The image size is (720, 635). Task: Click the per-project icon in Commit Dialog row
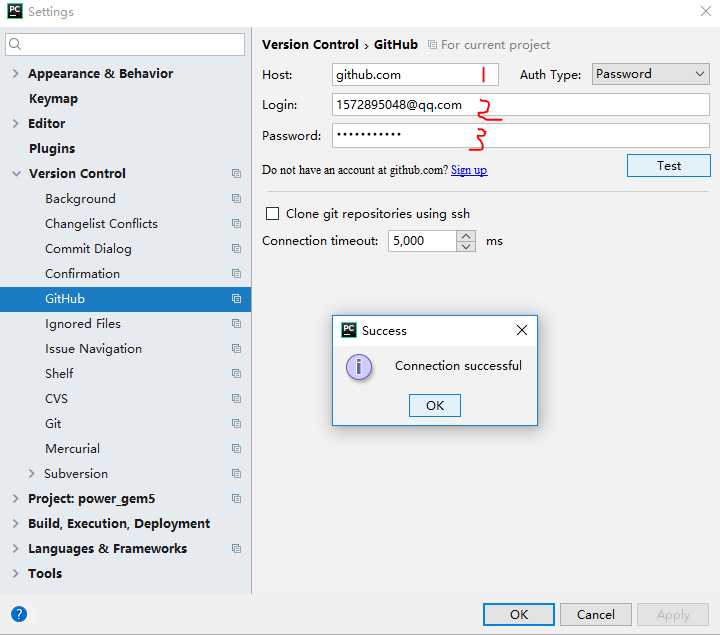(x=236, y=248)
